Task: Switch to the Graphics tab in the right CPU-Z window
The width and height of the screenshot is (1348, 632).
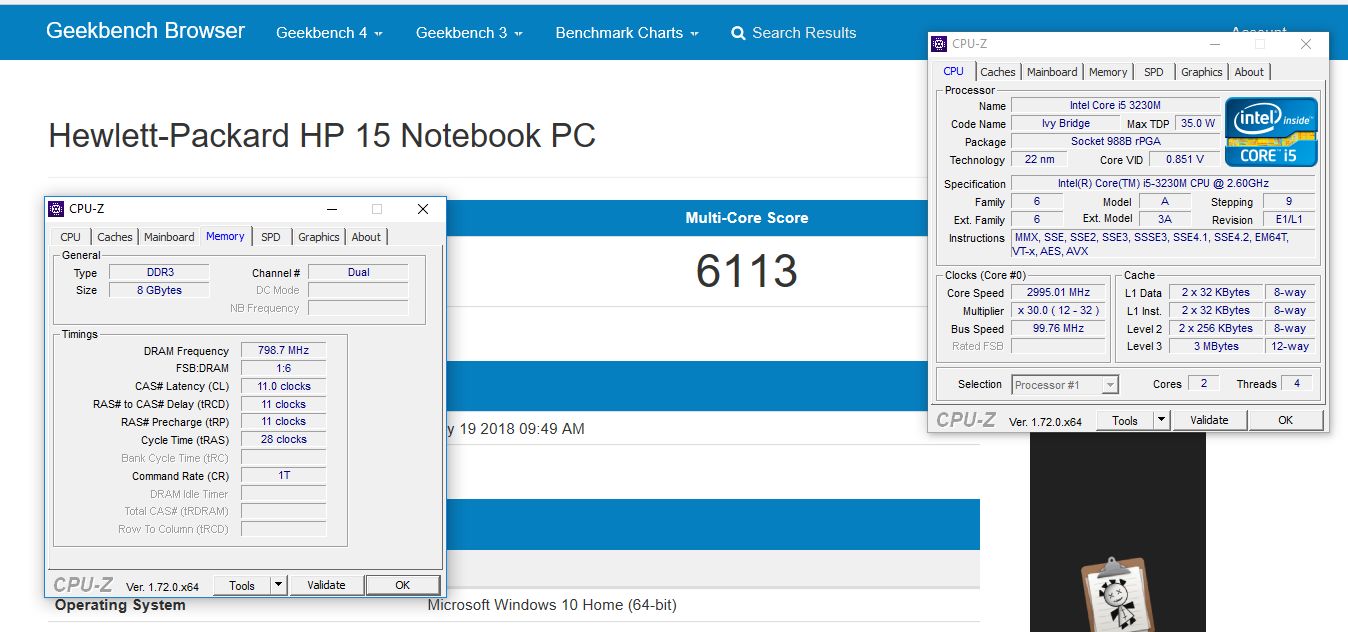Action: point(1202,72)
